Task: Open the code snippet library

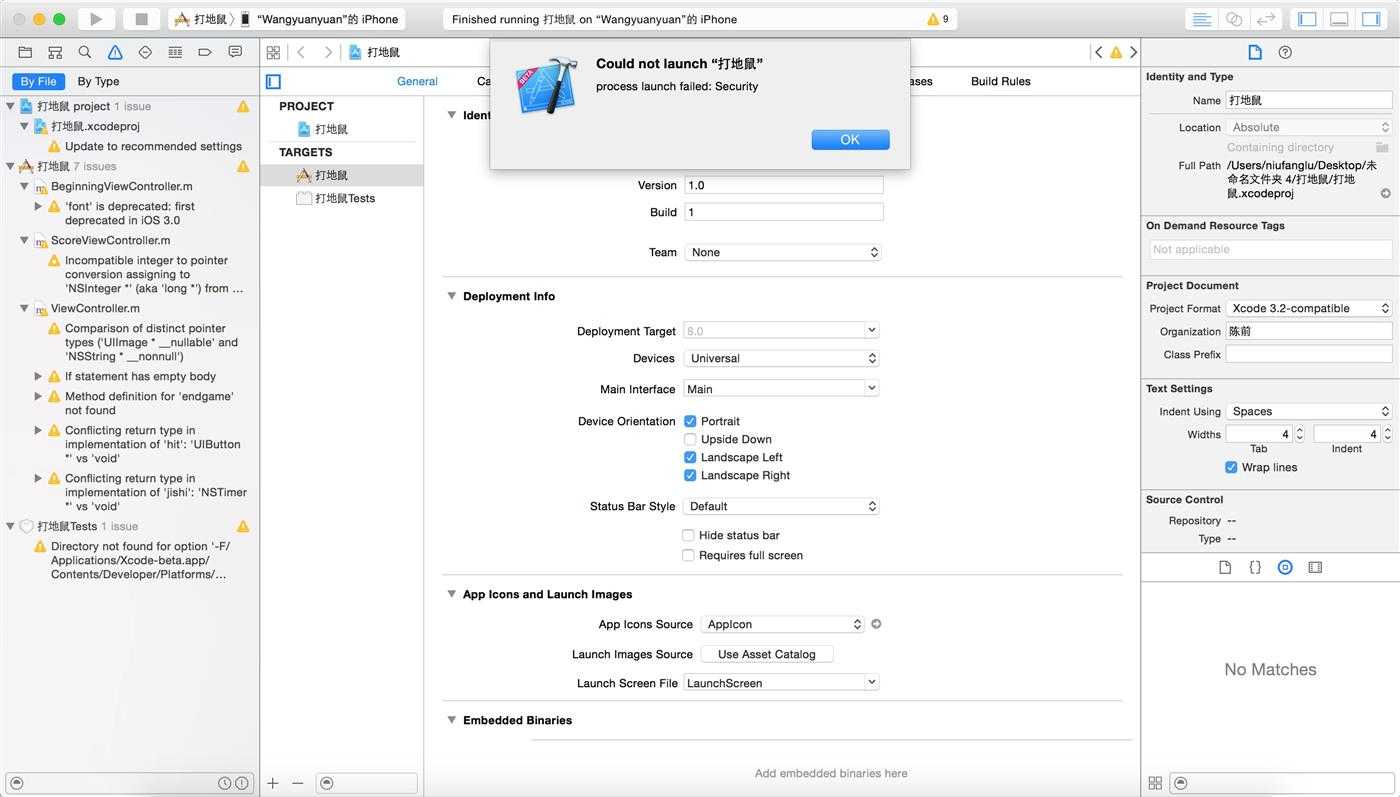Action: pyautogui.click(x=1255, y=567)
